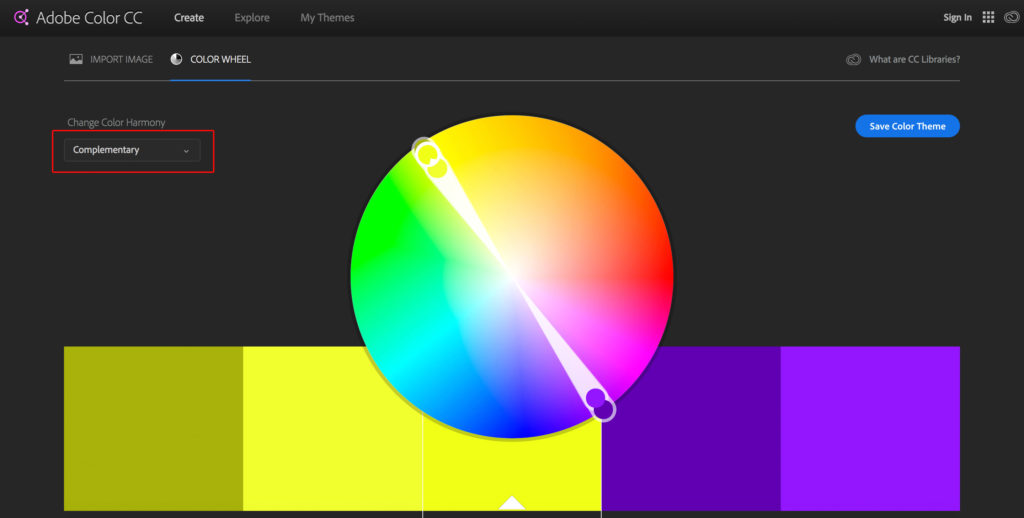Click the half-circle icon beside Color Wheel
Screen dimensions: 1024x518
pyautogui.click(x=177, y=60)
